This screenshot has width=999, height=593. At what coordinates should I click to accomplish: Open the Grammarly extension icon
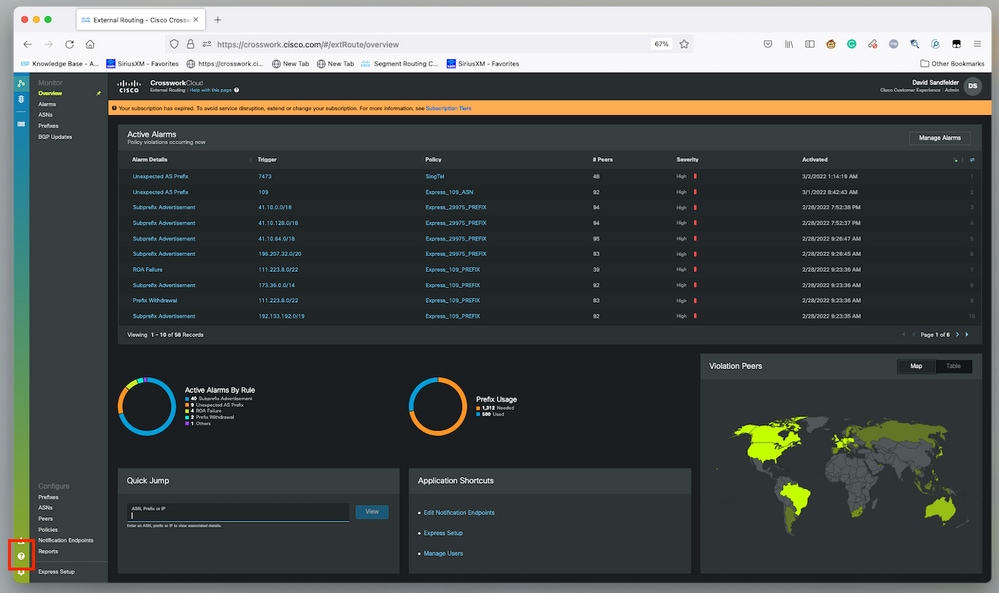pyautogui.click(x=851, y=45)
